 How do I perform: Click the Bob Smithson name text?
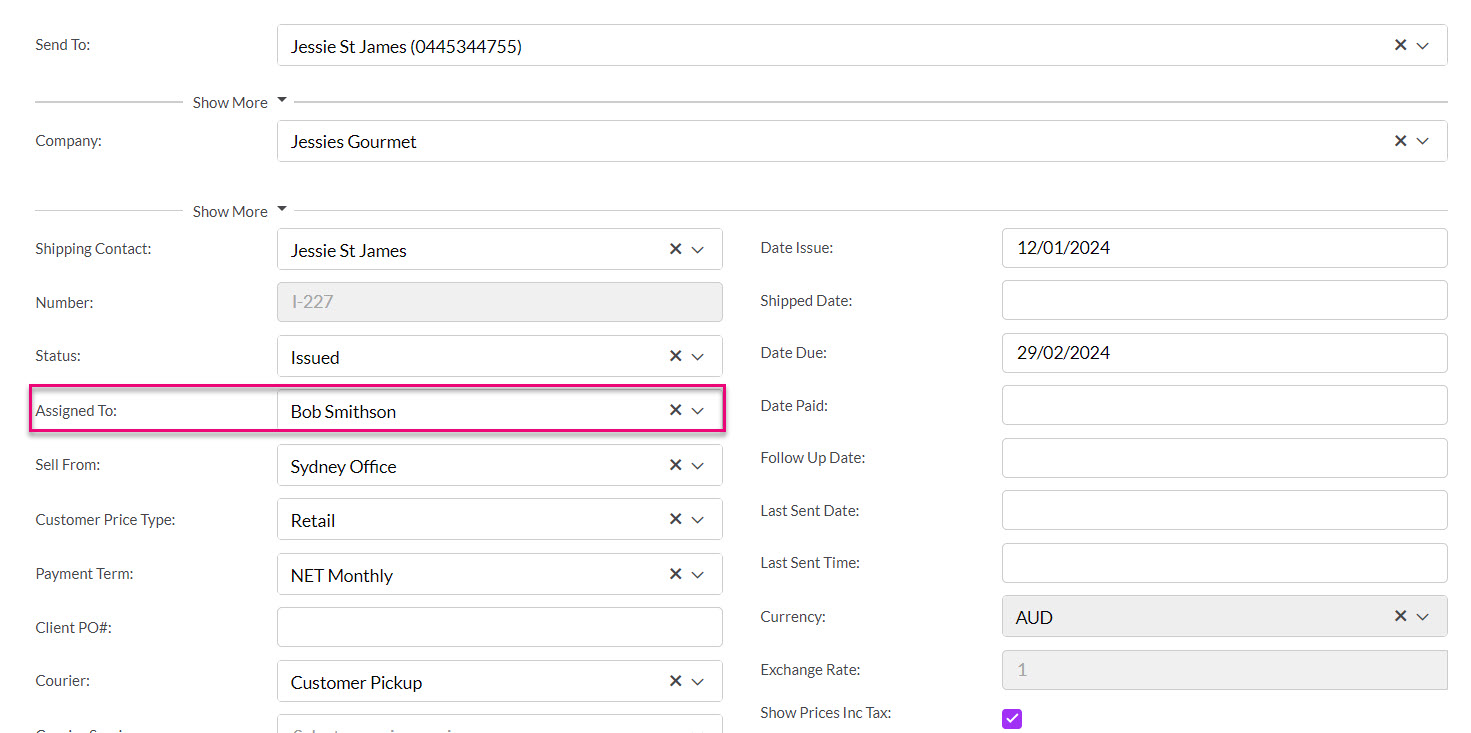click(x=343, y=411)
